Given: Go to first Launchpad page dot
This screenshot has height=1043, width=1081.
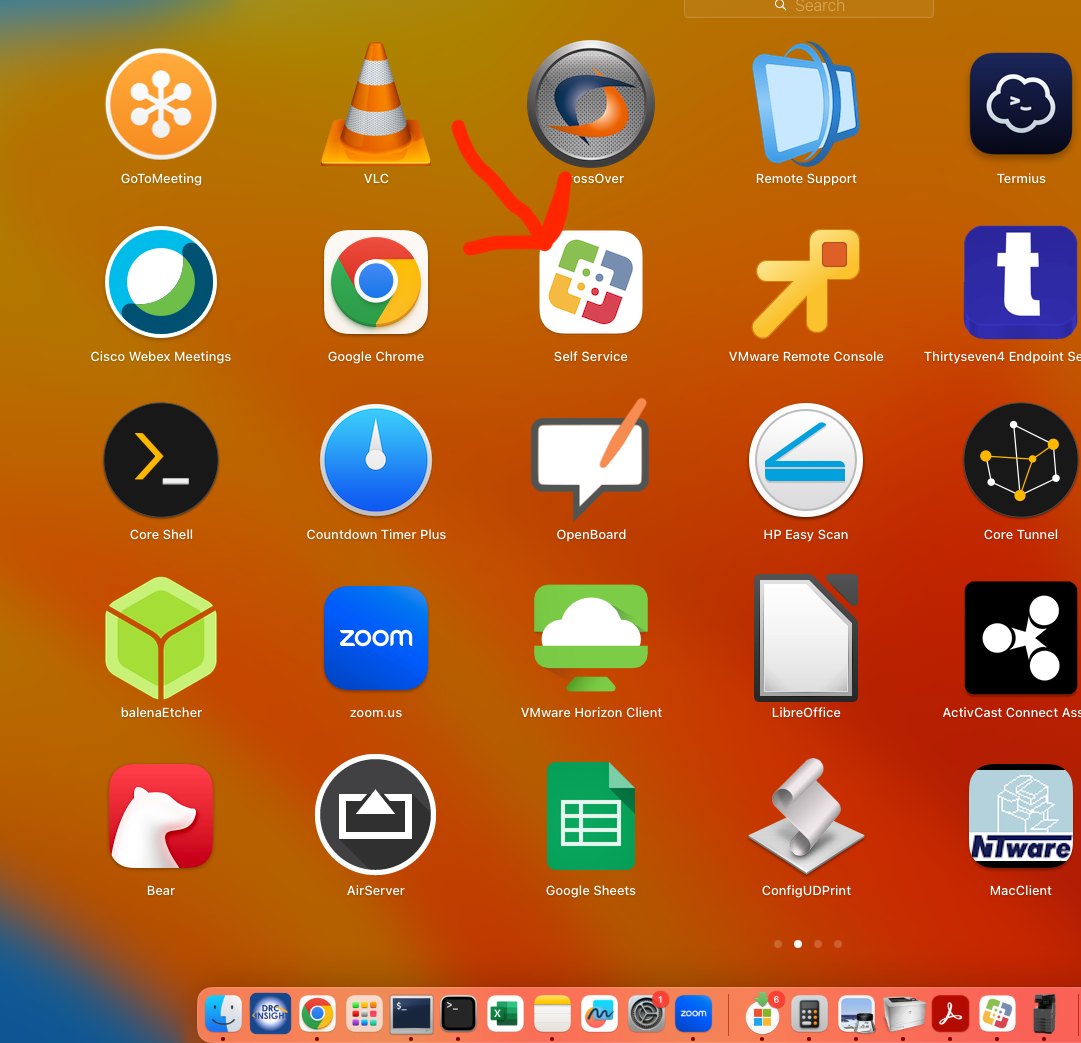Looking at the screenshot, I should click(x=778, y=944).
